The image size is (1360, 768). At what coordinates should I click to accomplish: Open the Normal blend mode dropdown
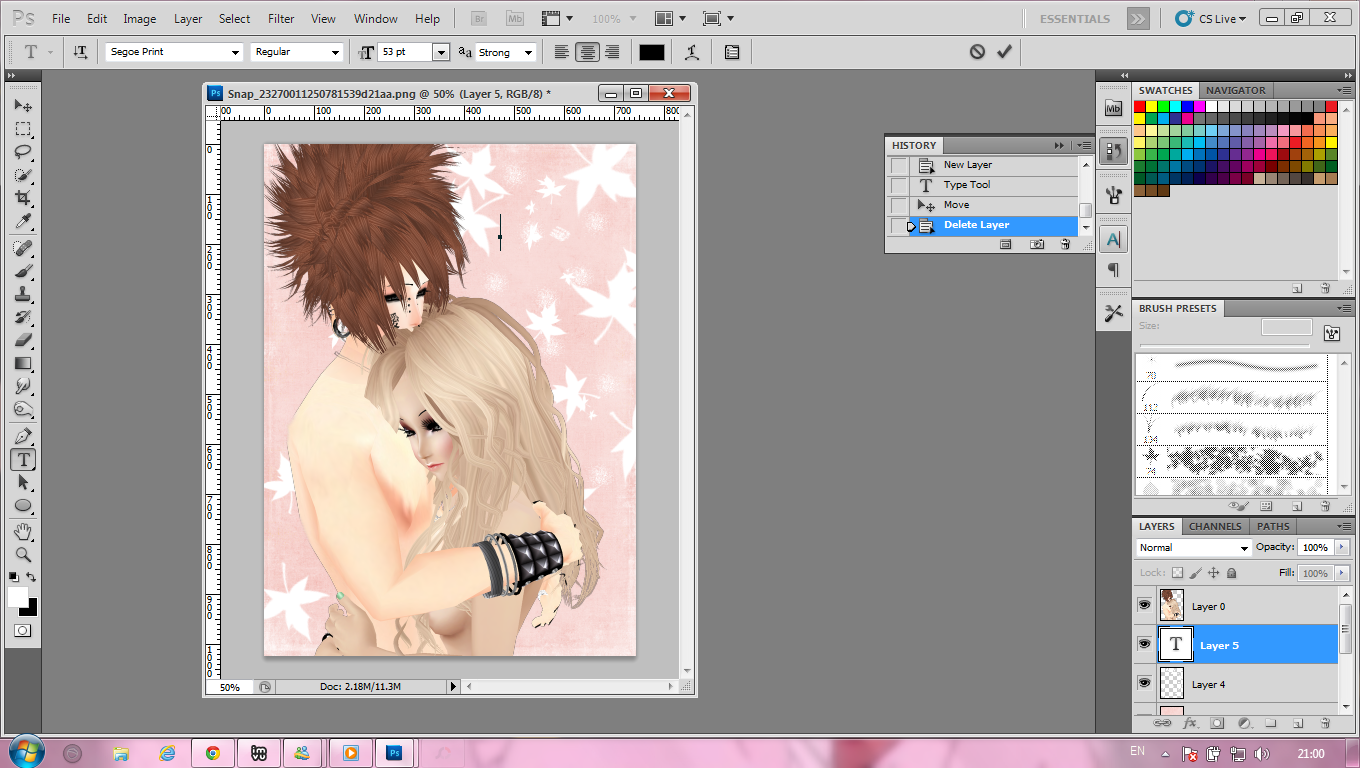pyautogui.click(x=1194, y=548)
